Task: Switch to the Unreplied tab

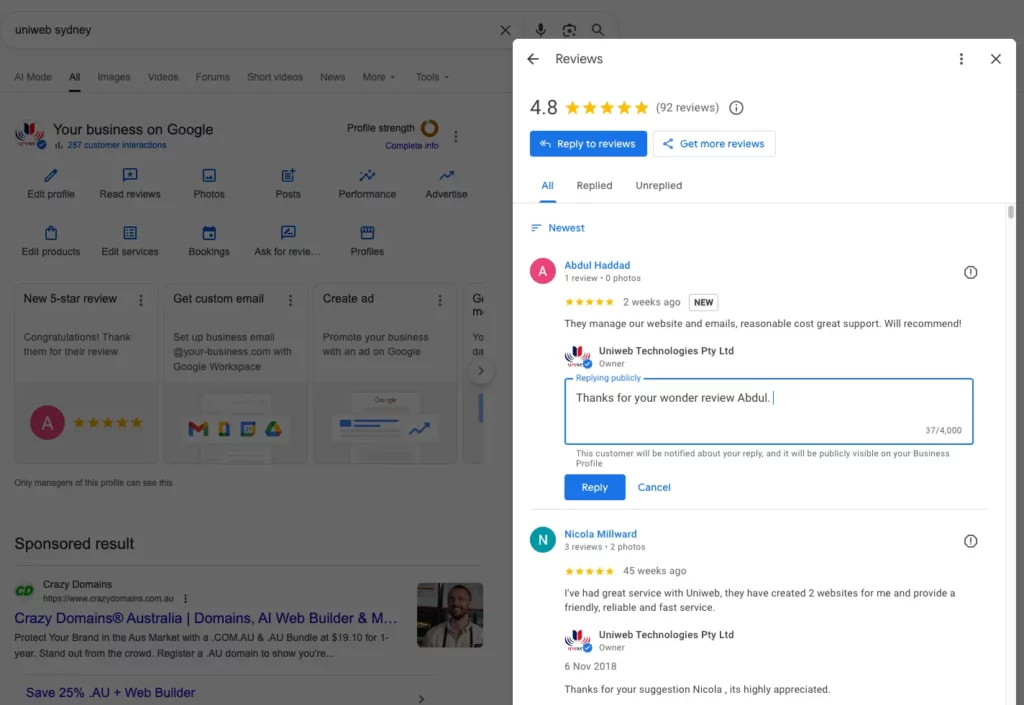Action: coord(659,185)
